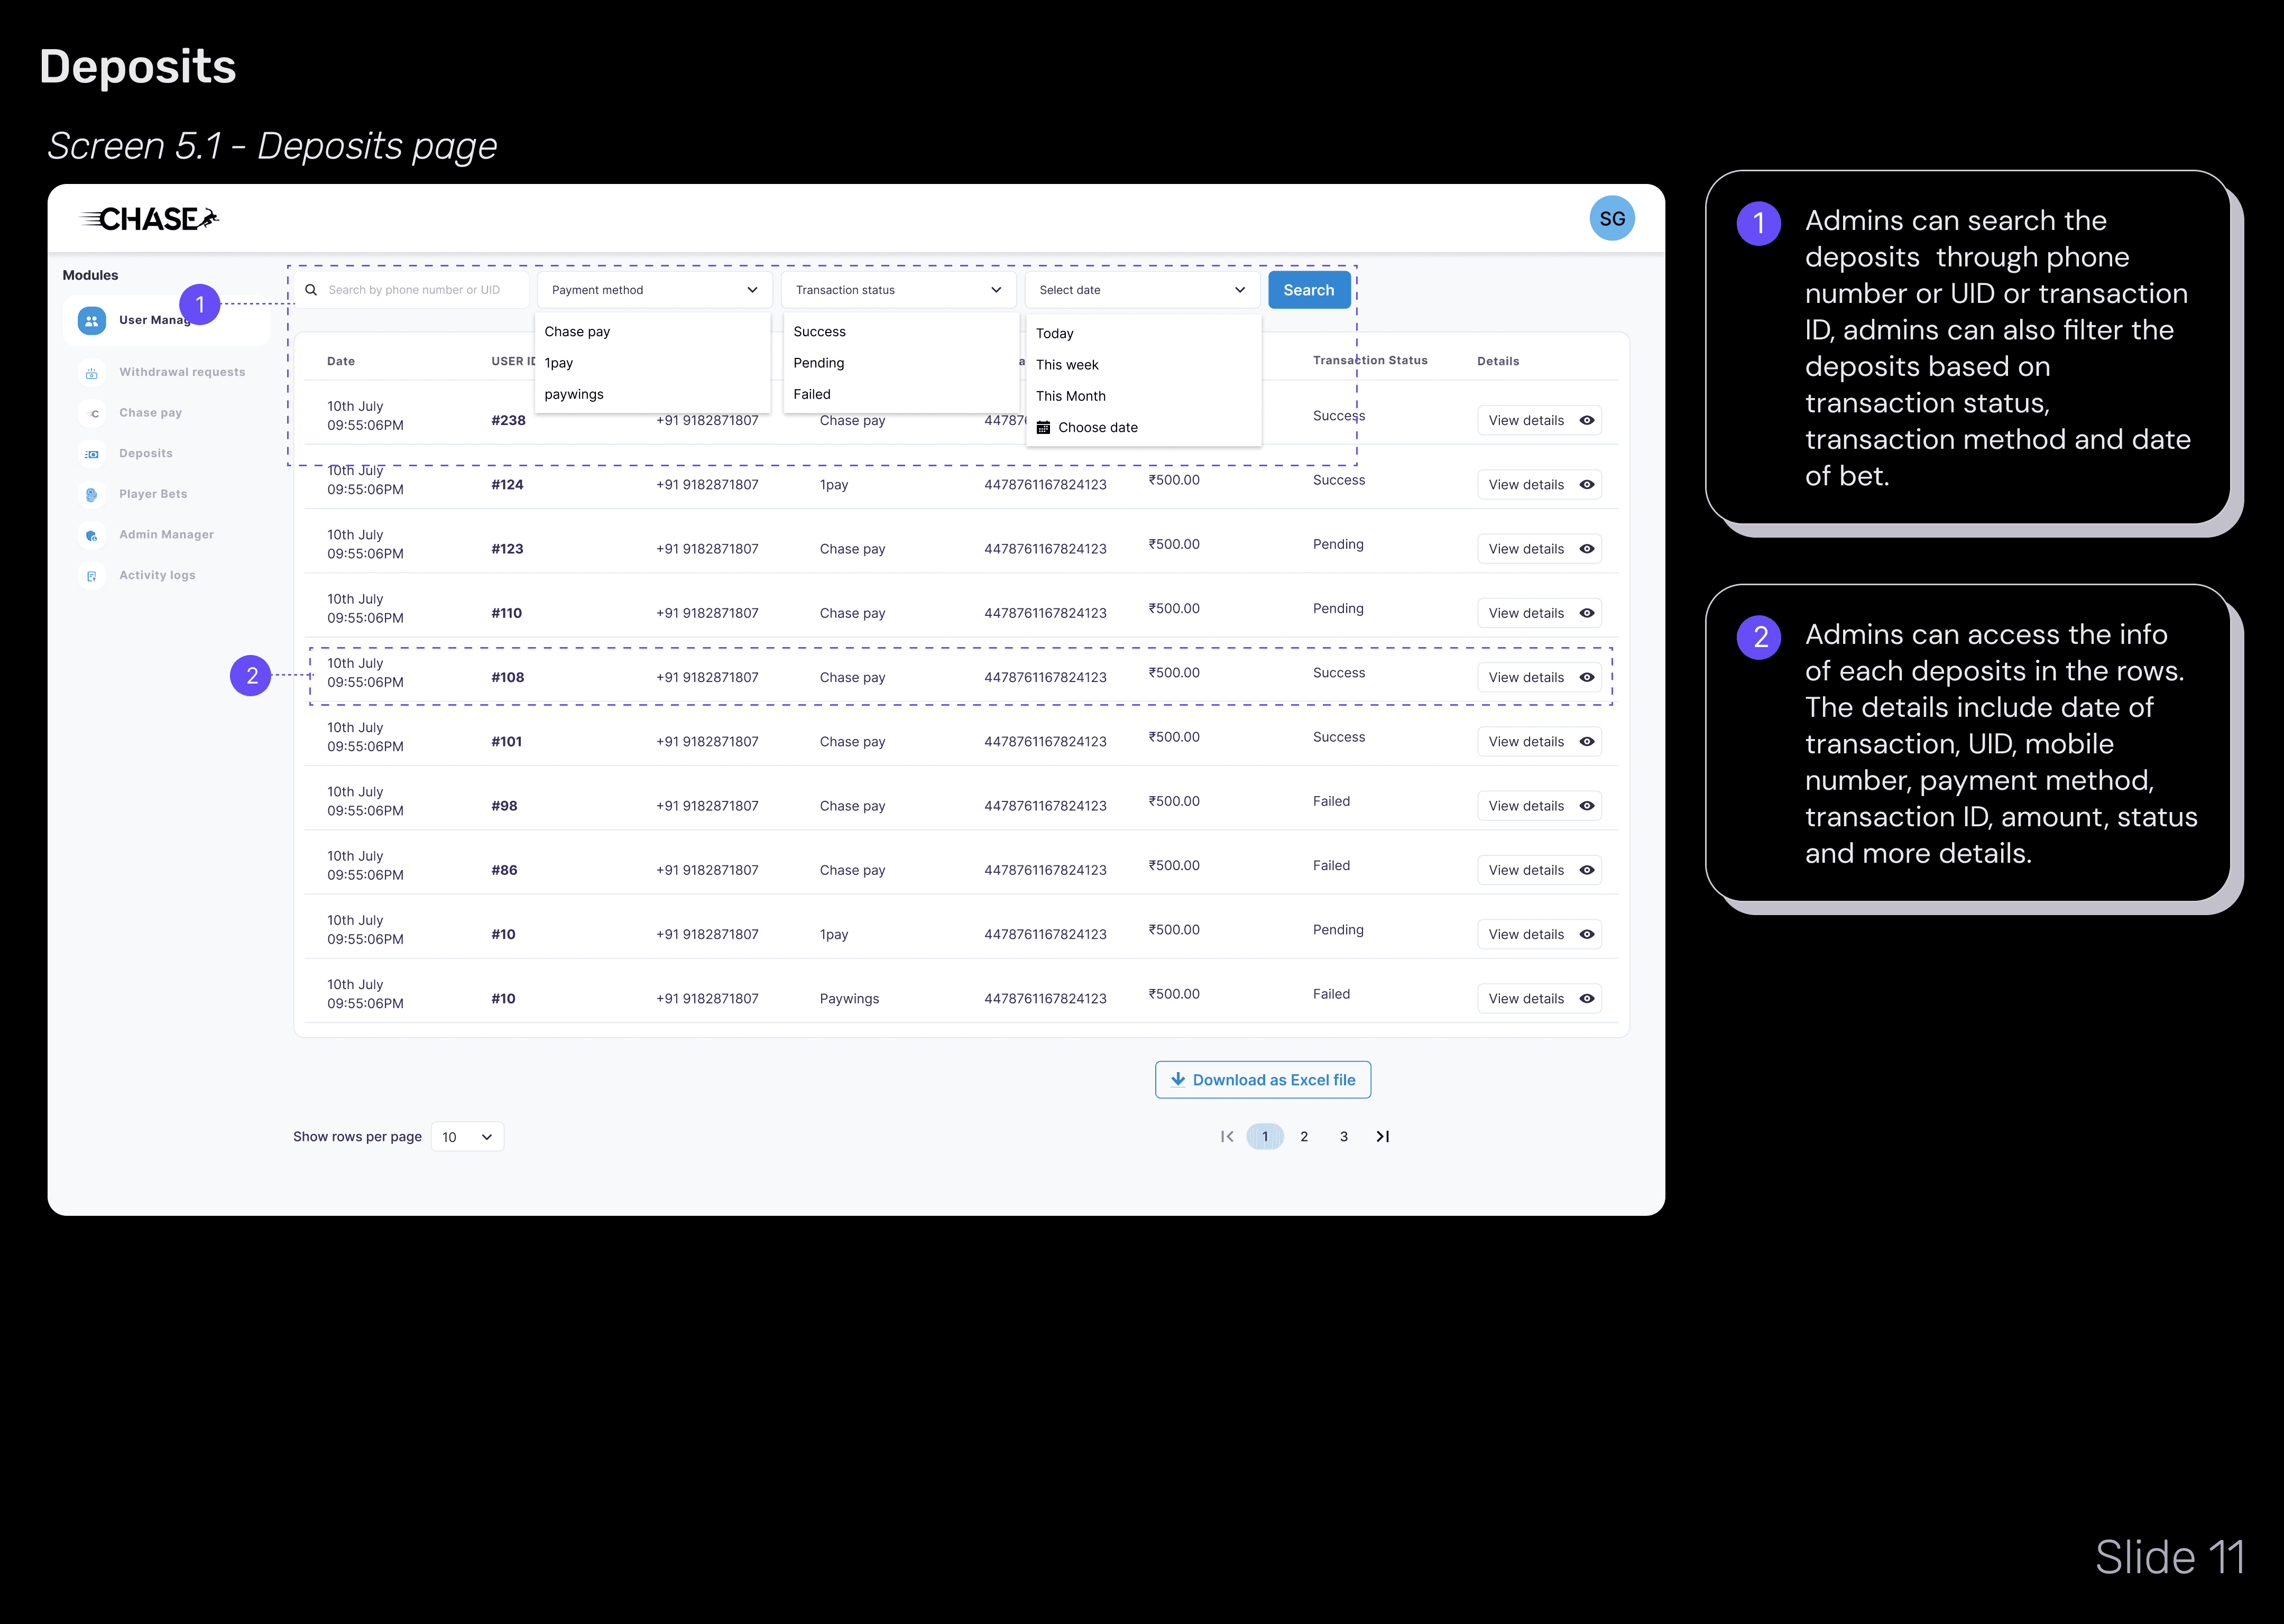Click the User Management module icon
This screenshot has width=2284, height=1624.
[92, 320]
